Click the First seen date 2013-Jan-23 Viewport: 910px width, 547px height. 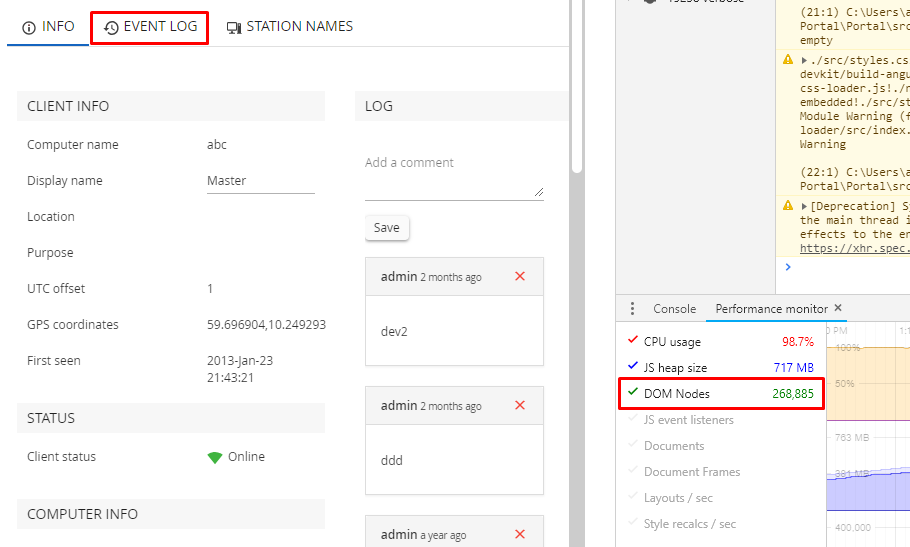[x=240, y=361]
